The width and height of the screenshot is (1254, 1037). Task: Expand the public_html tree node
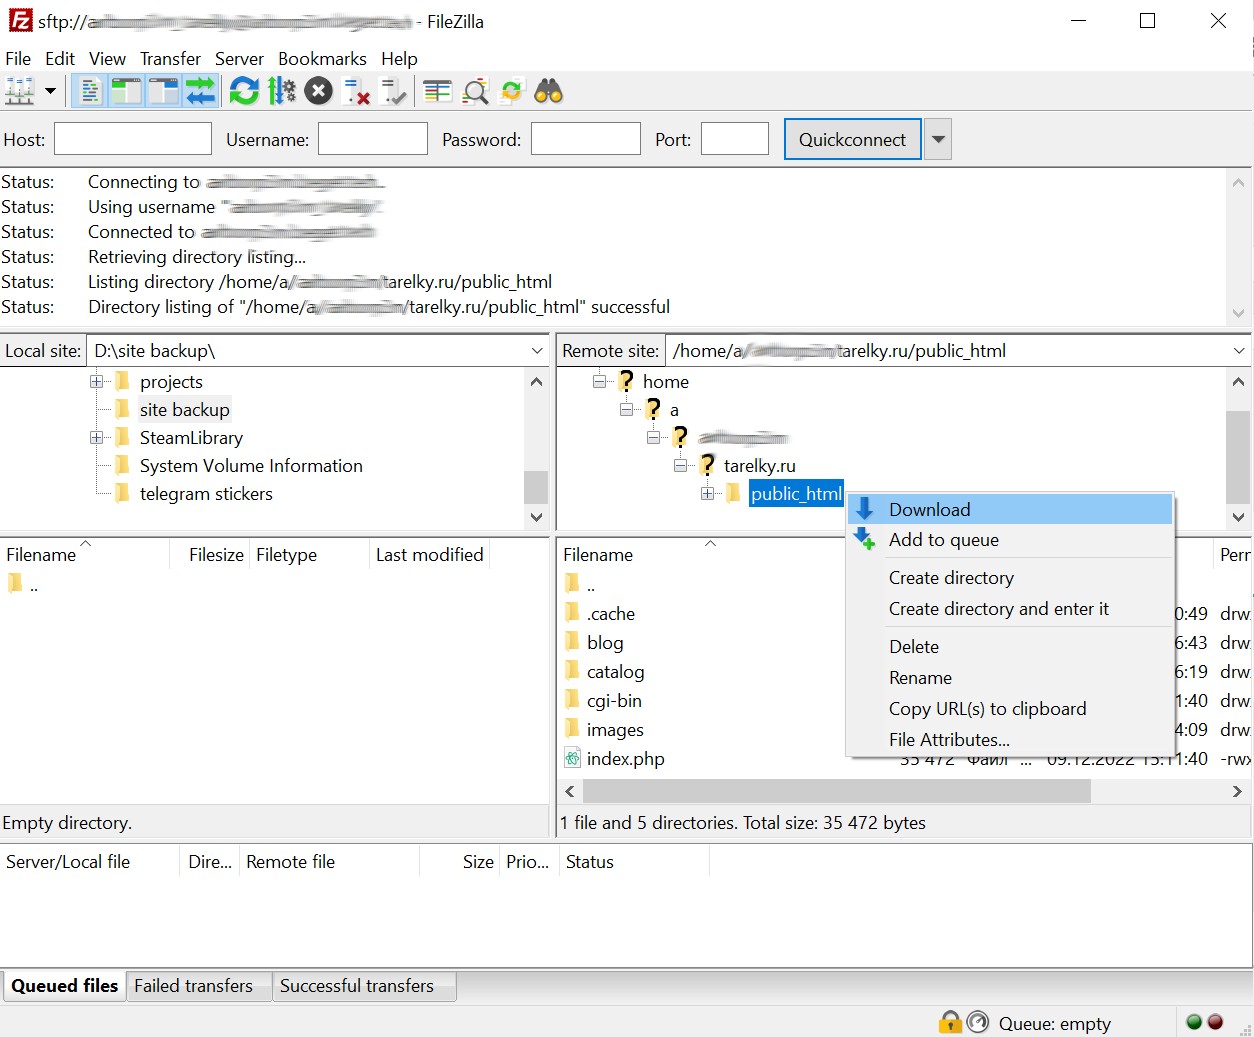[x=707, y=494]
